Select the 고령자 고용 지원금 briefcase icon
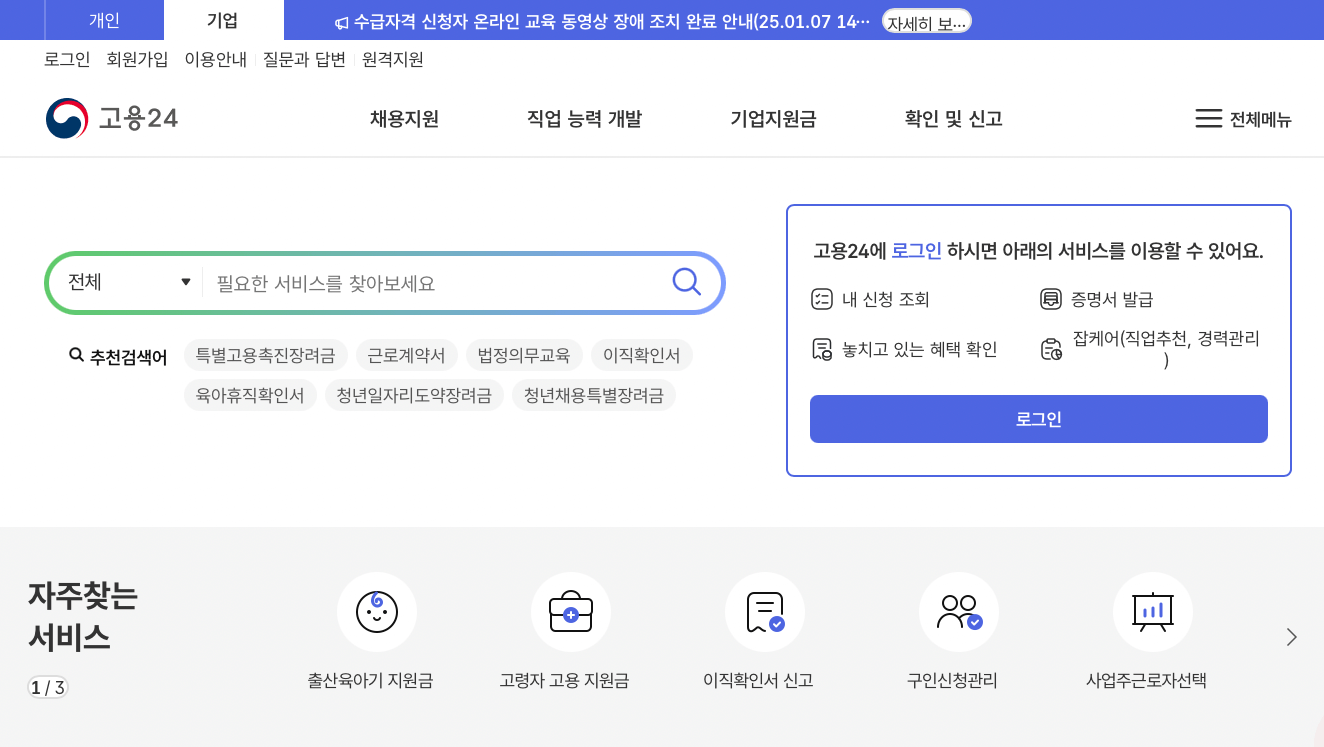Screen dimensions: 1324x747 (571, 612)
